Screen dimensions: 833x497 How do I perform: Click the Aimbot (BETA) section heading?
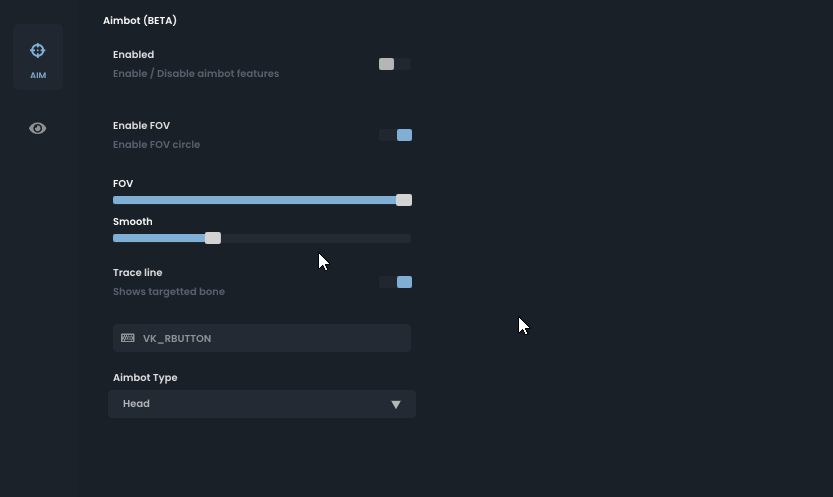pos(140,21)
